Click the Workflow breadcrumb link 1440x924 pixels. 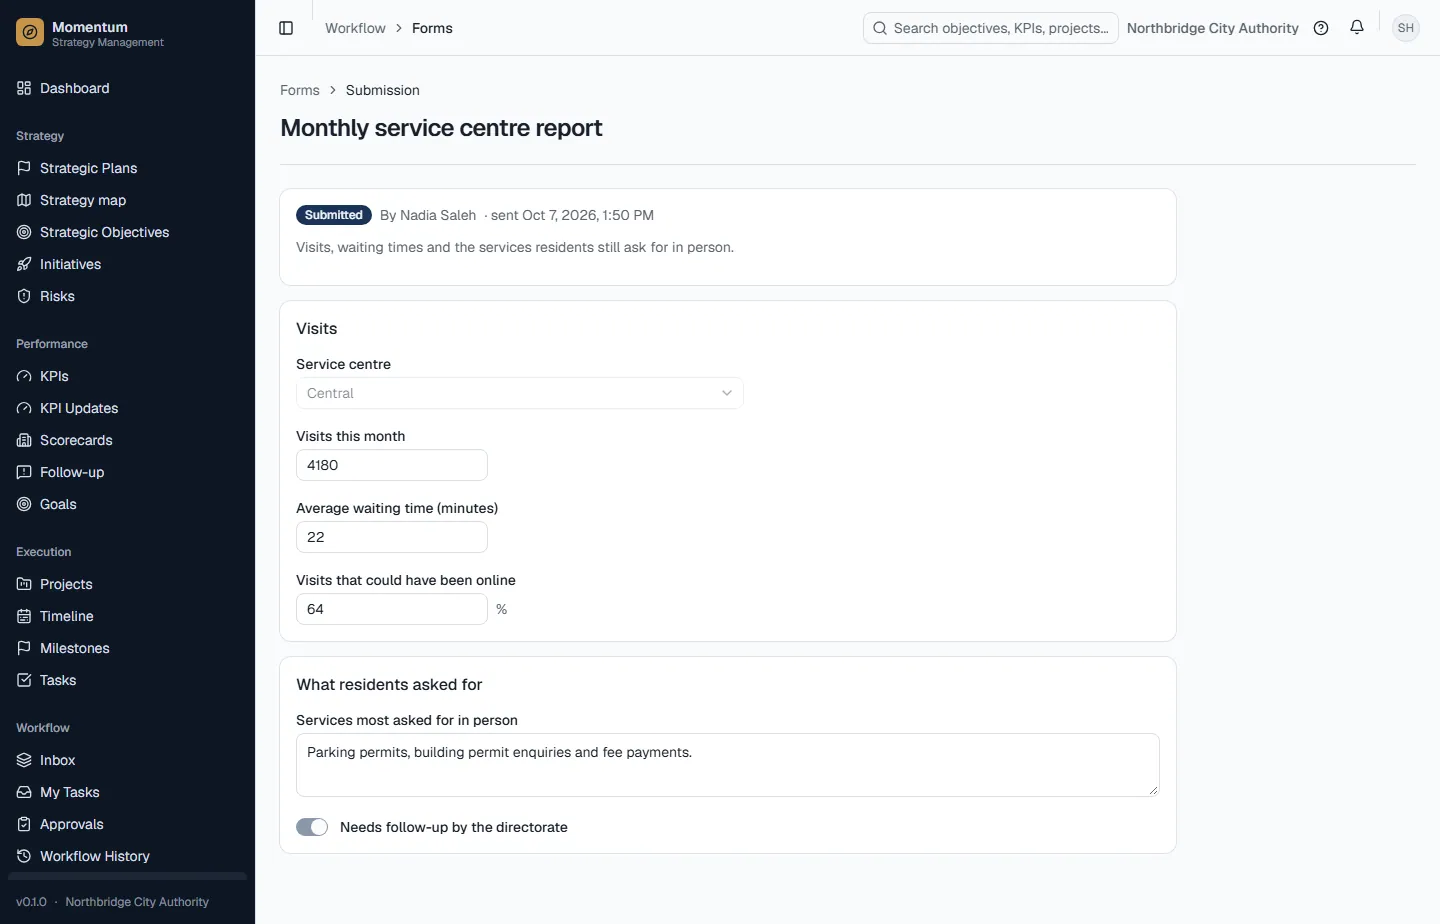point(355,28)
